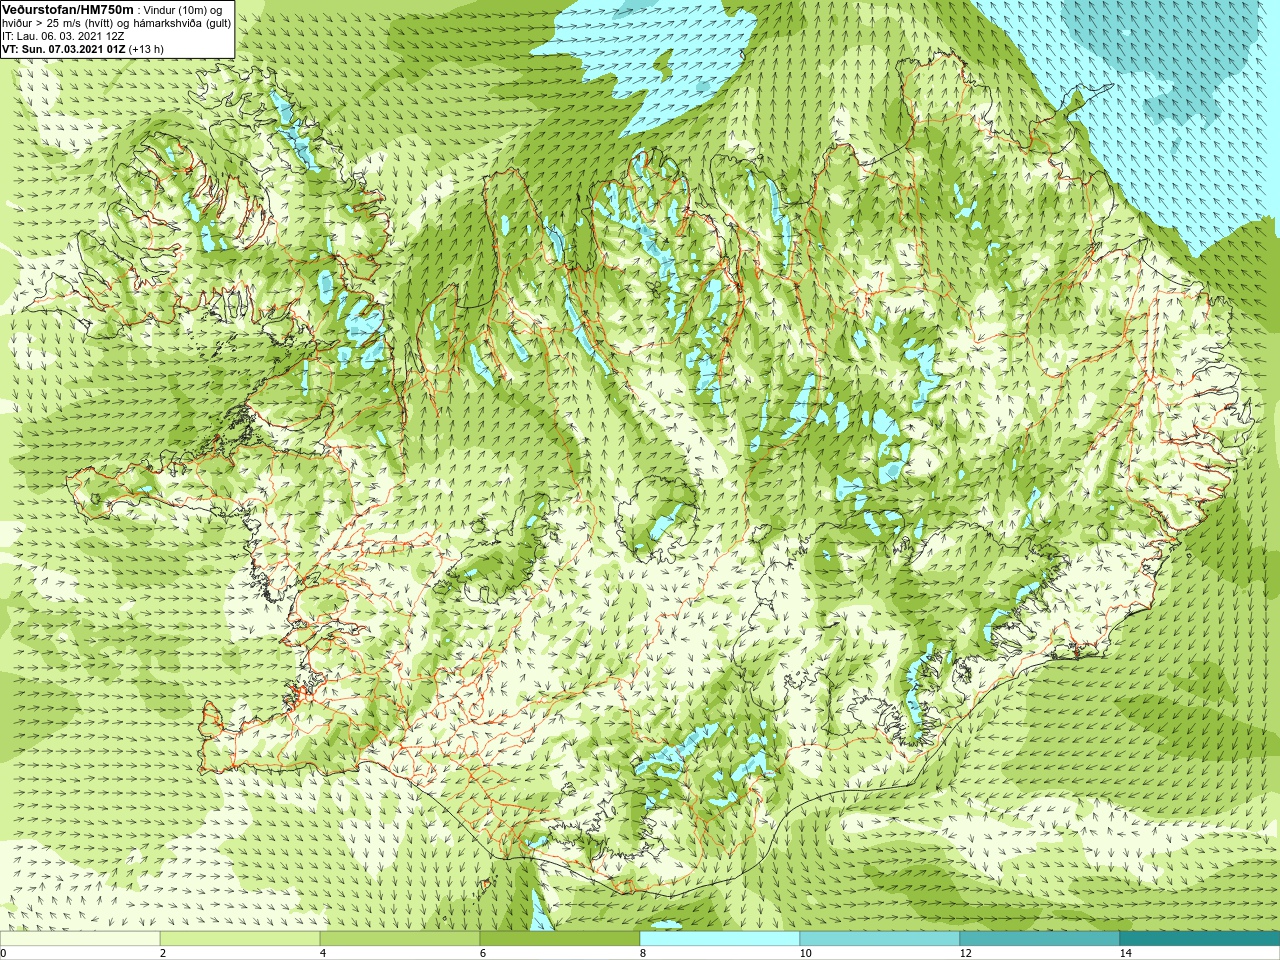Click the legend value label '8'
The height and width of the screenshot is (960, 1280).
[x=643, y=953]
